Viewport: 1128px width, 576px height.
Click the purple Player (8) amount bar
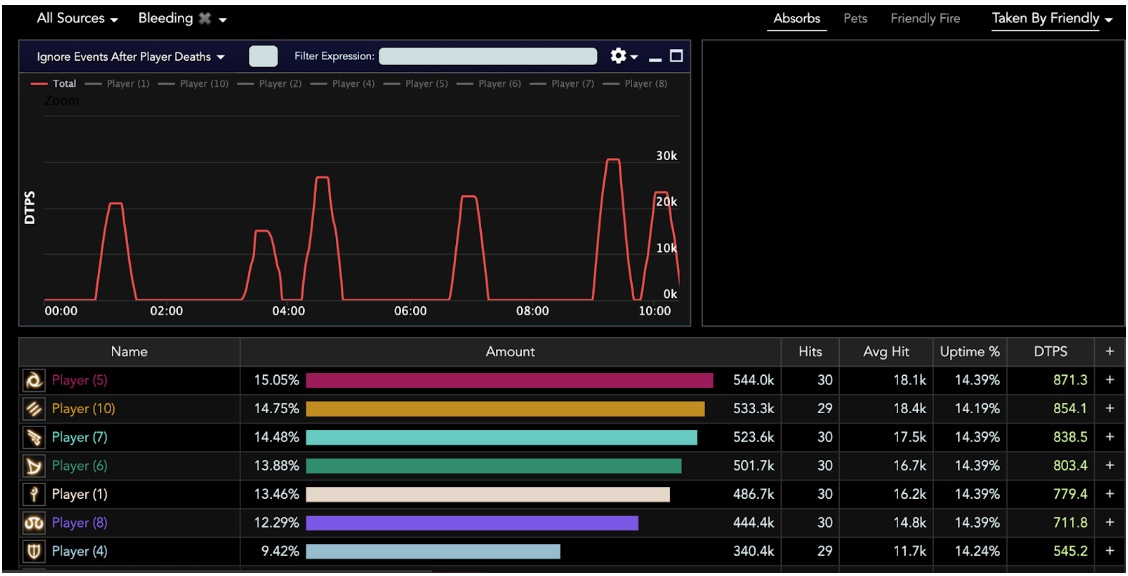tap(472, 523)
